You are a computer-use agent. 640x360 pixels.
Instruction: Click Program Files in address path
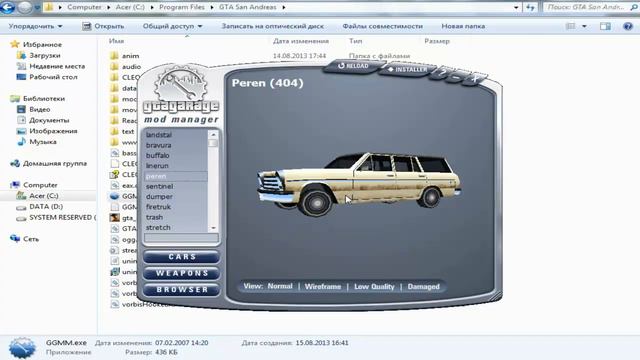pos(182,7)
